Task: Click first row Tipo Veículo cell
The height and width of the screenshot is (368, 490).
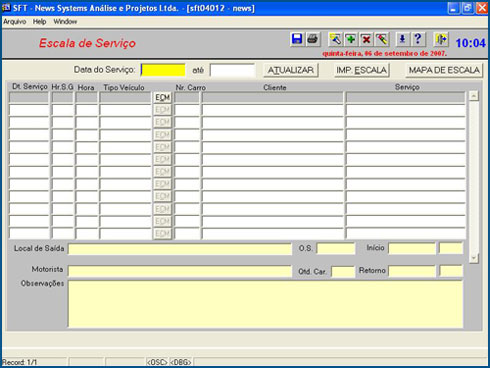Action: point(126,97)
